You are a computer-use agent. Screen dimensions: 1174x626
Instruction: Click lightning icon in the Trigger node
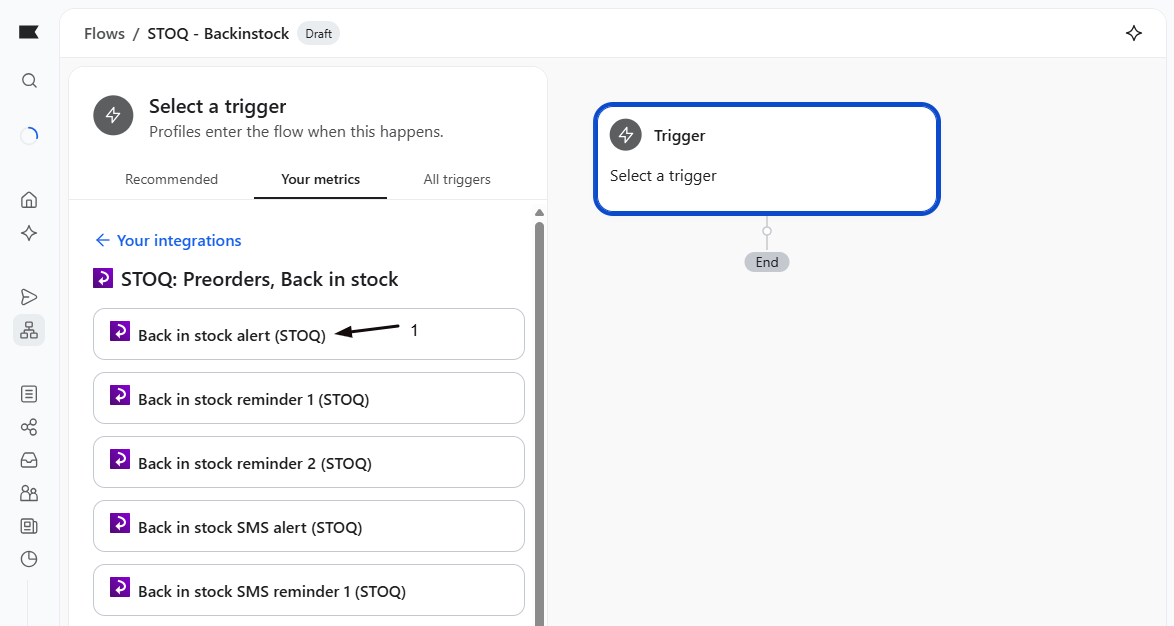626,135
